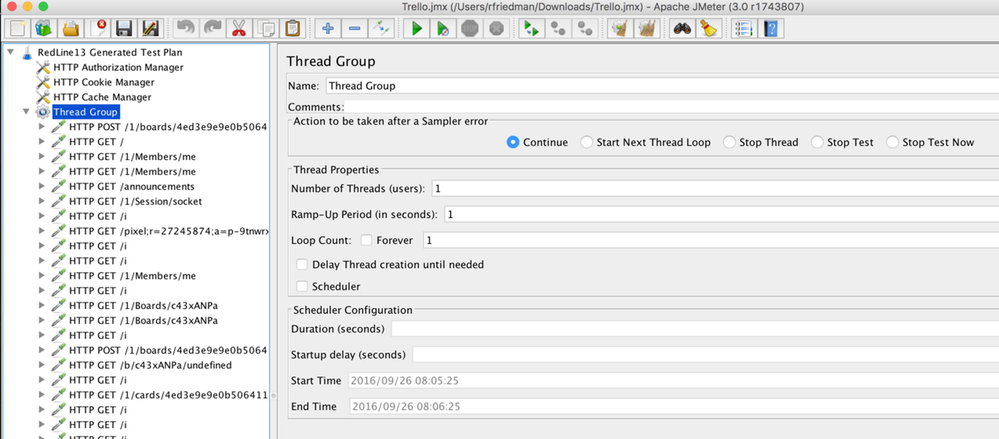Reset search with the yellow brush icon
The image size is (999, 439).
pos(708,29)
